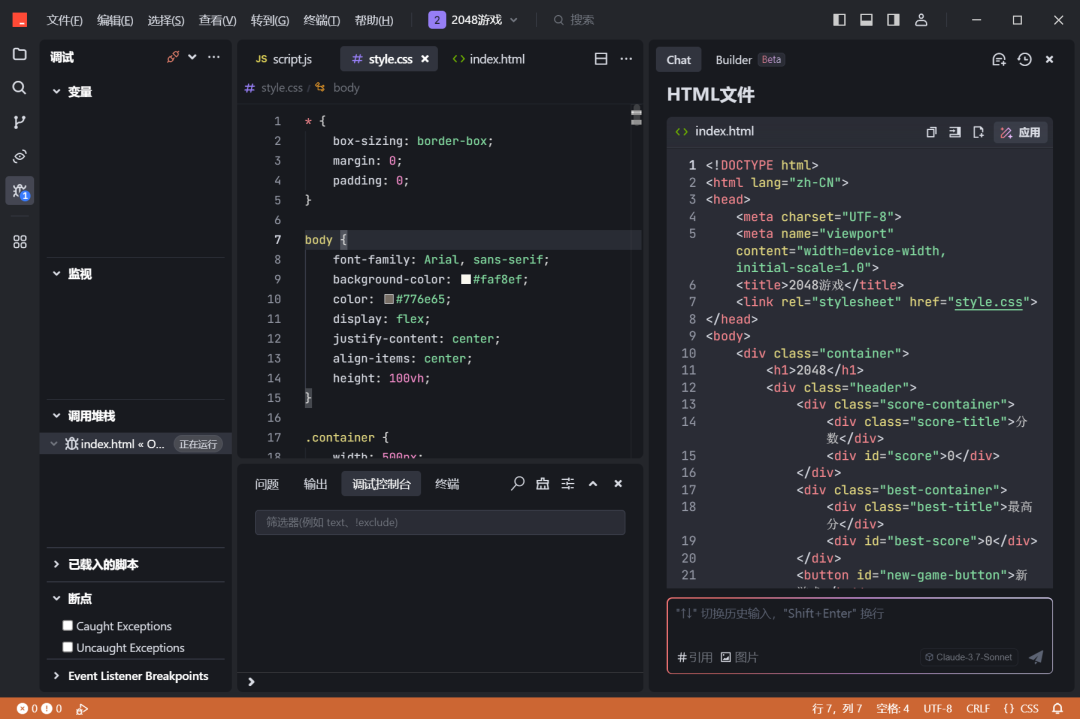Open the account profile icon

tap(921, 20)
